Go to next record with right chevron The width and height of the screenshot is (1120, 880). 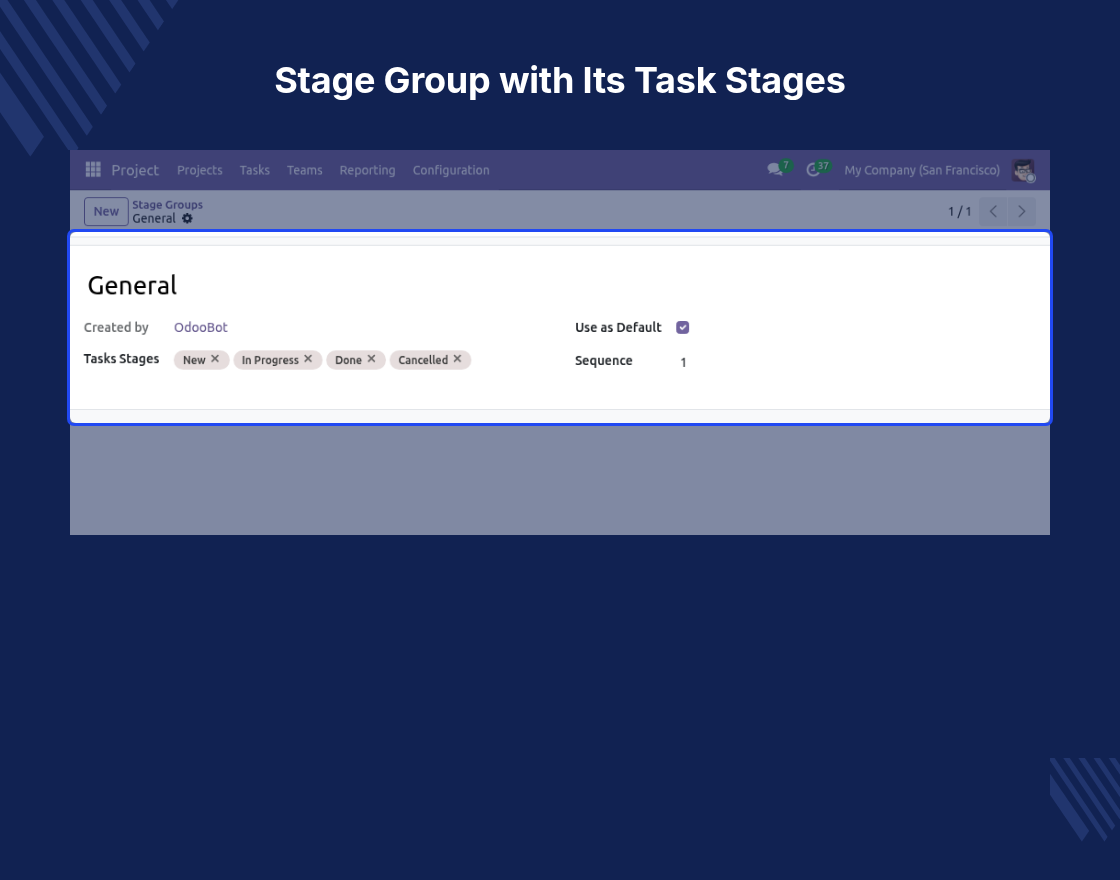coord(1021,211)
